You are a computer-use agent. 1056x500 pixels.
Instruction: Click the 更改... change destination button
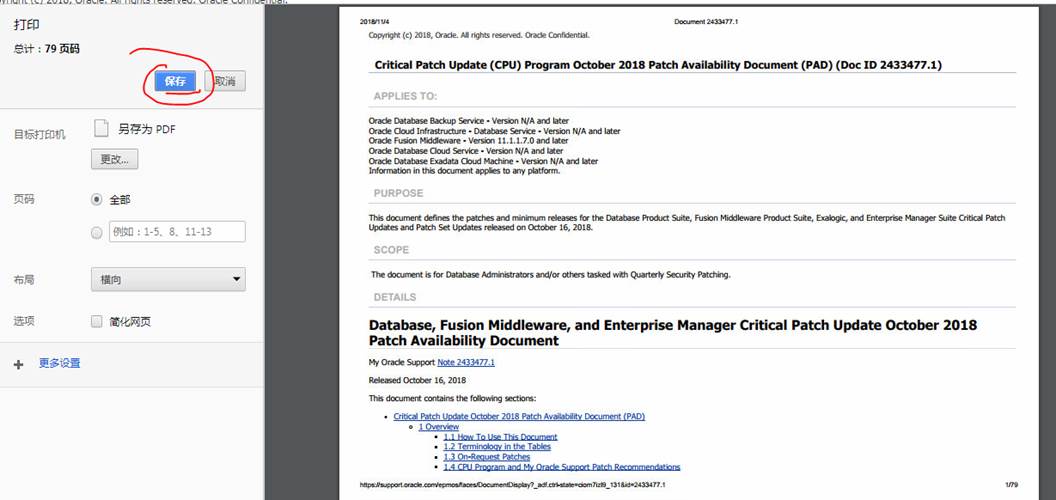[114, 160]
